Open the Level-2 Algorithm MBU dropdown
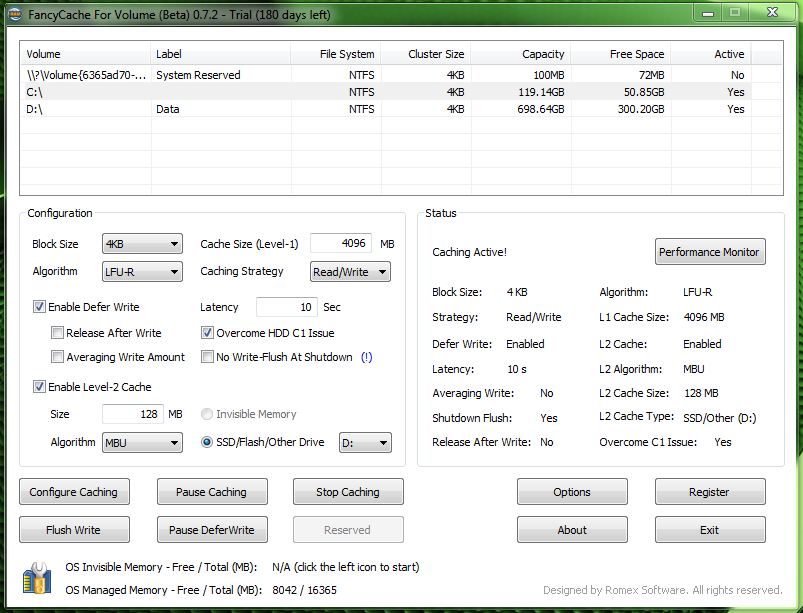 [x=142, y=442]
